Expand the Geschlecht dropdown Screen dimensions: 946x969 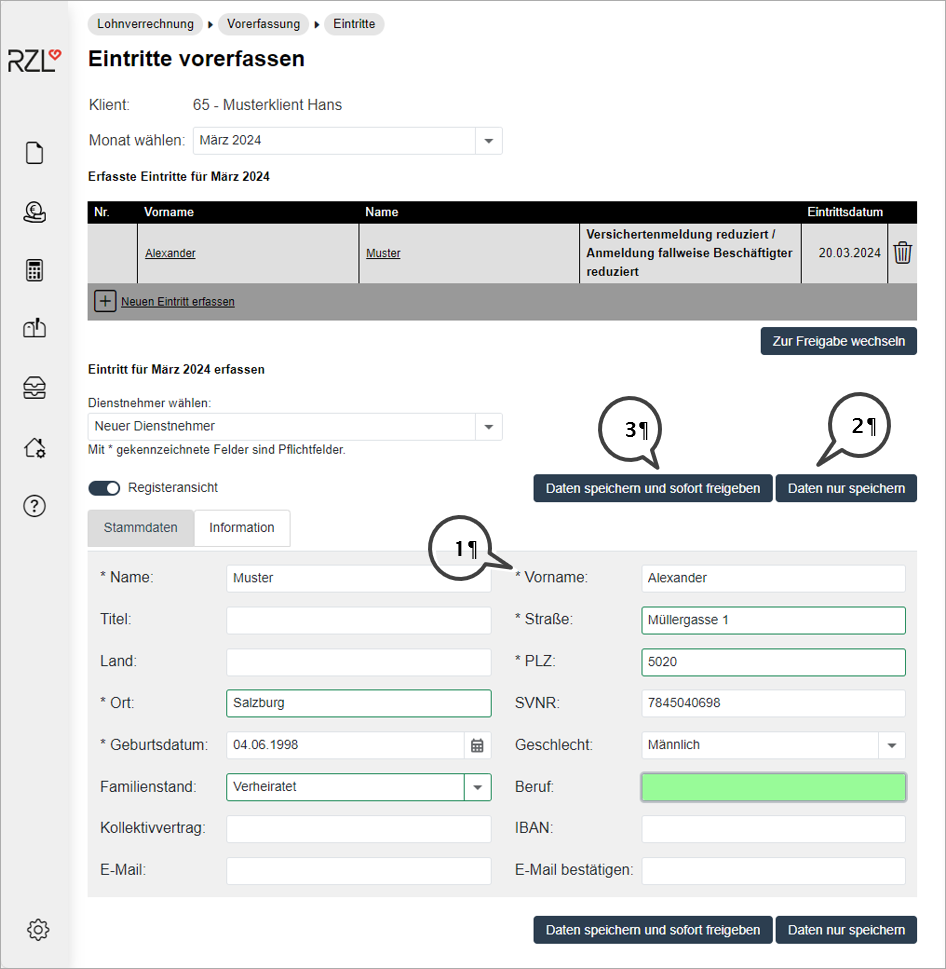891,745
